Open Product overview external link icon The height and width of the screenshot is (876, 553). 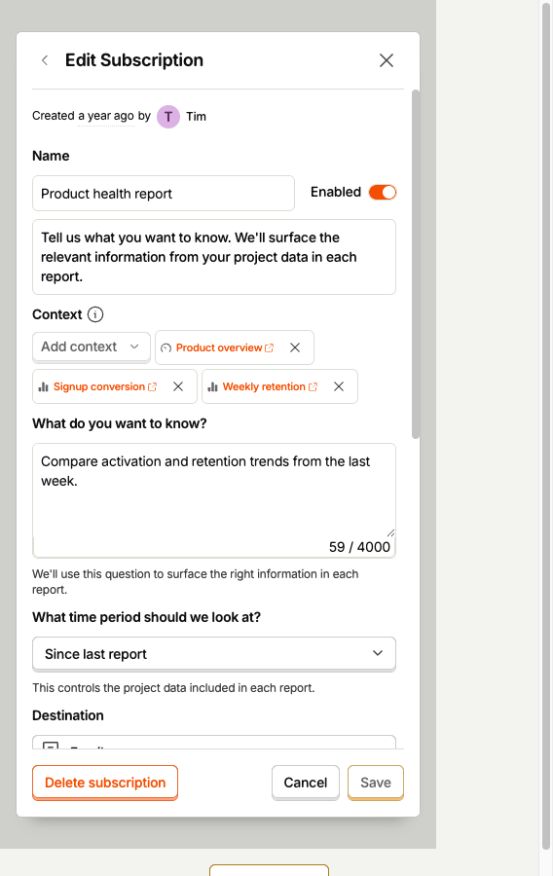(269, 347)
